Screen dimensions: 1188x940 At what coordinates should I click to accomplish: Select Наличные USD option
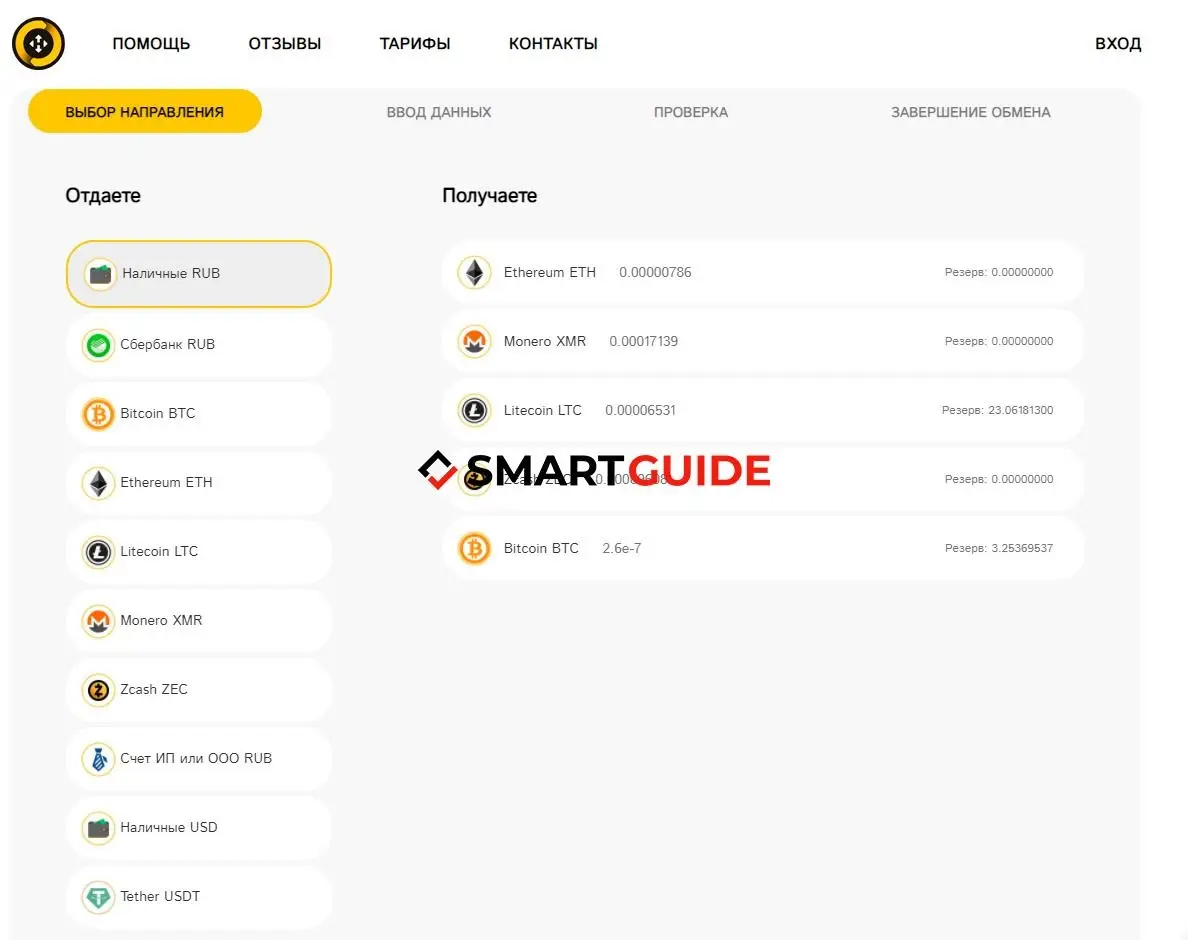pos(198,828)
